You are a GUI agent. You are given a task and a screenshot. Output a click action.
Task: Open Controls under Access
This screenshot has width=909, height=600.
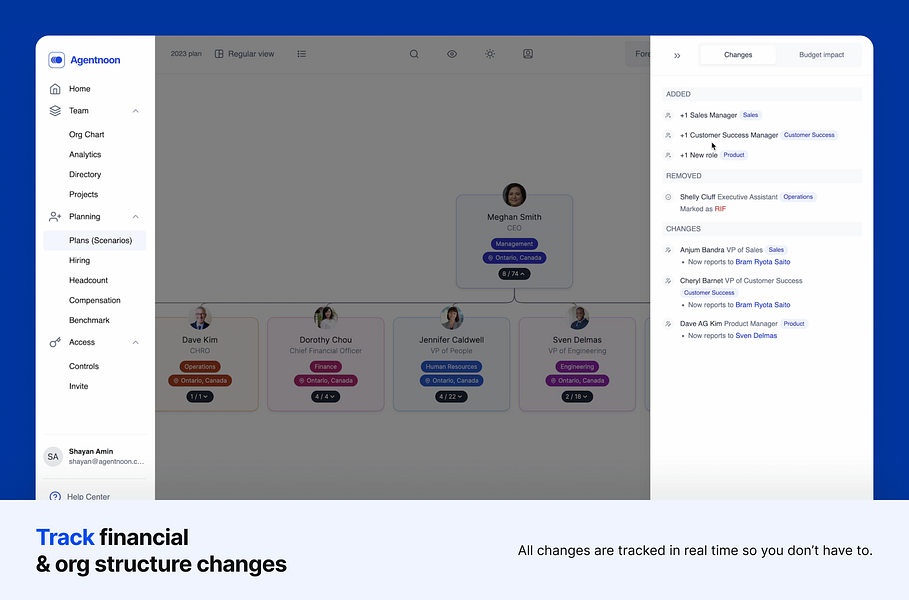84,366
